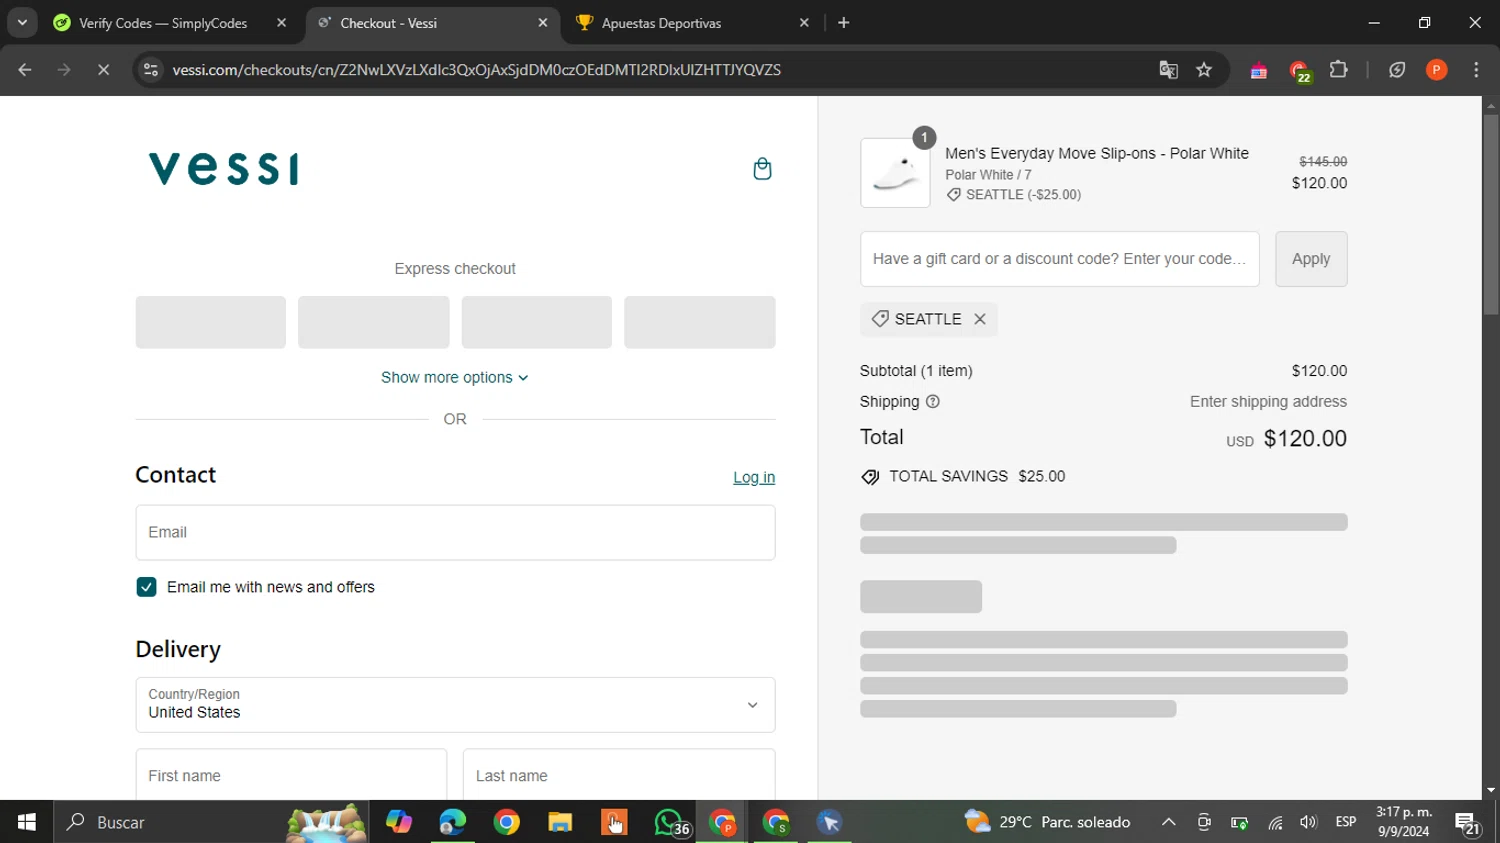The width and height of the screenshot is (1500, 843).
Task: Click the discount code input field
Action: coord(1060,259)
